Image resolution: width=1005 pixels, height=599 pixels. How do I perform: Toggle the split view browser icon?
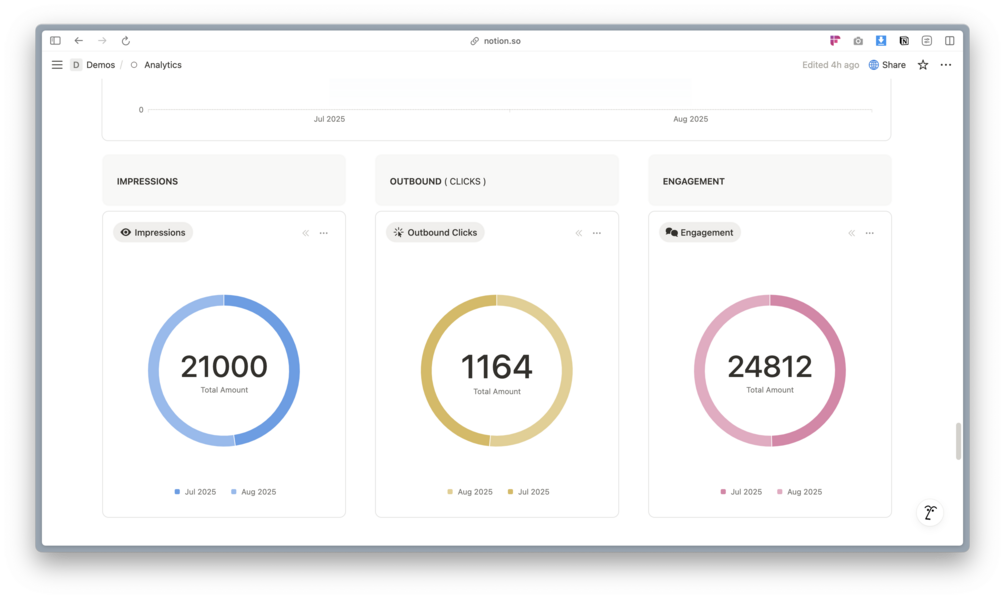(x=949, y=40)
